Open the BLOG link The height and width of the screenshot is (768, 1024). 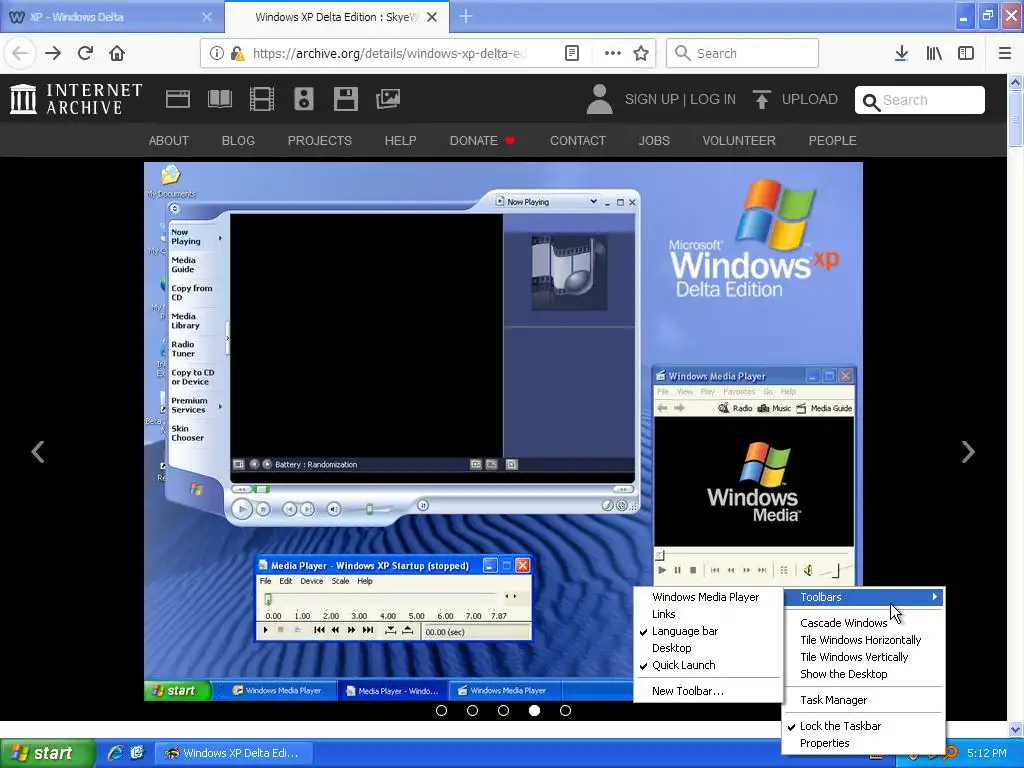[238, 140]
